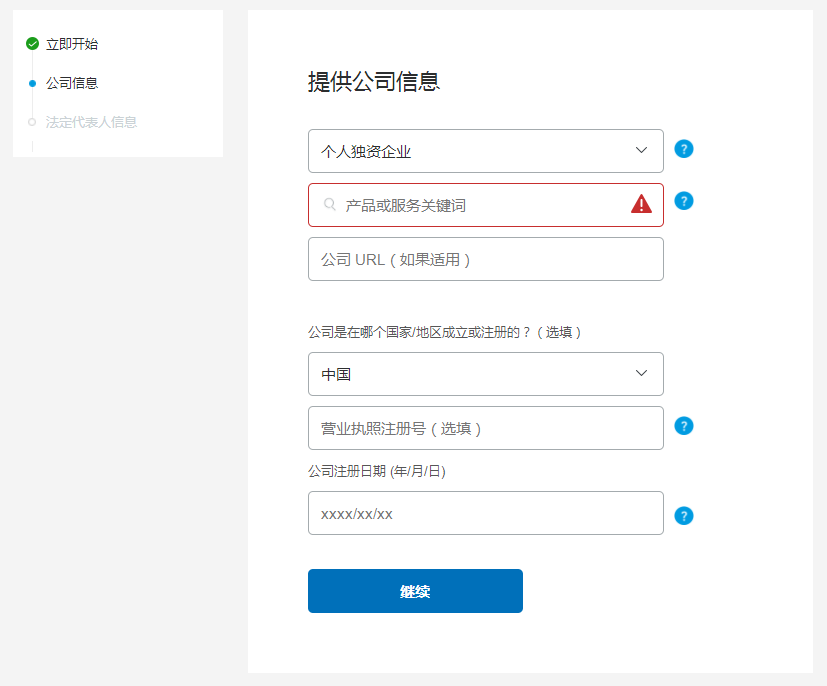Viewport: 827px width, 686px height.
Task: Click the 营业执照注册号 input field
Action: coord(485,428)
